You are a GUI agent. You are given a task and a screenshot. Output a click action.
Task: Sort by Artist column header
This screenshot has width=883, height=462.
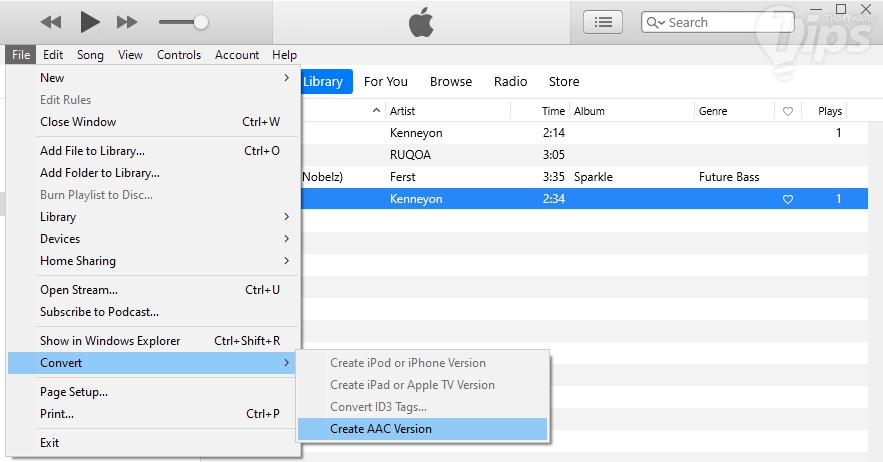point(448,111)
